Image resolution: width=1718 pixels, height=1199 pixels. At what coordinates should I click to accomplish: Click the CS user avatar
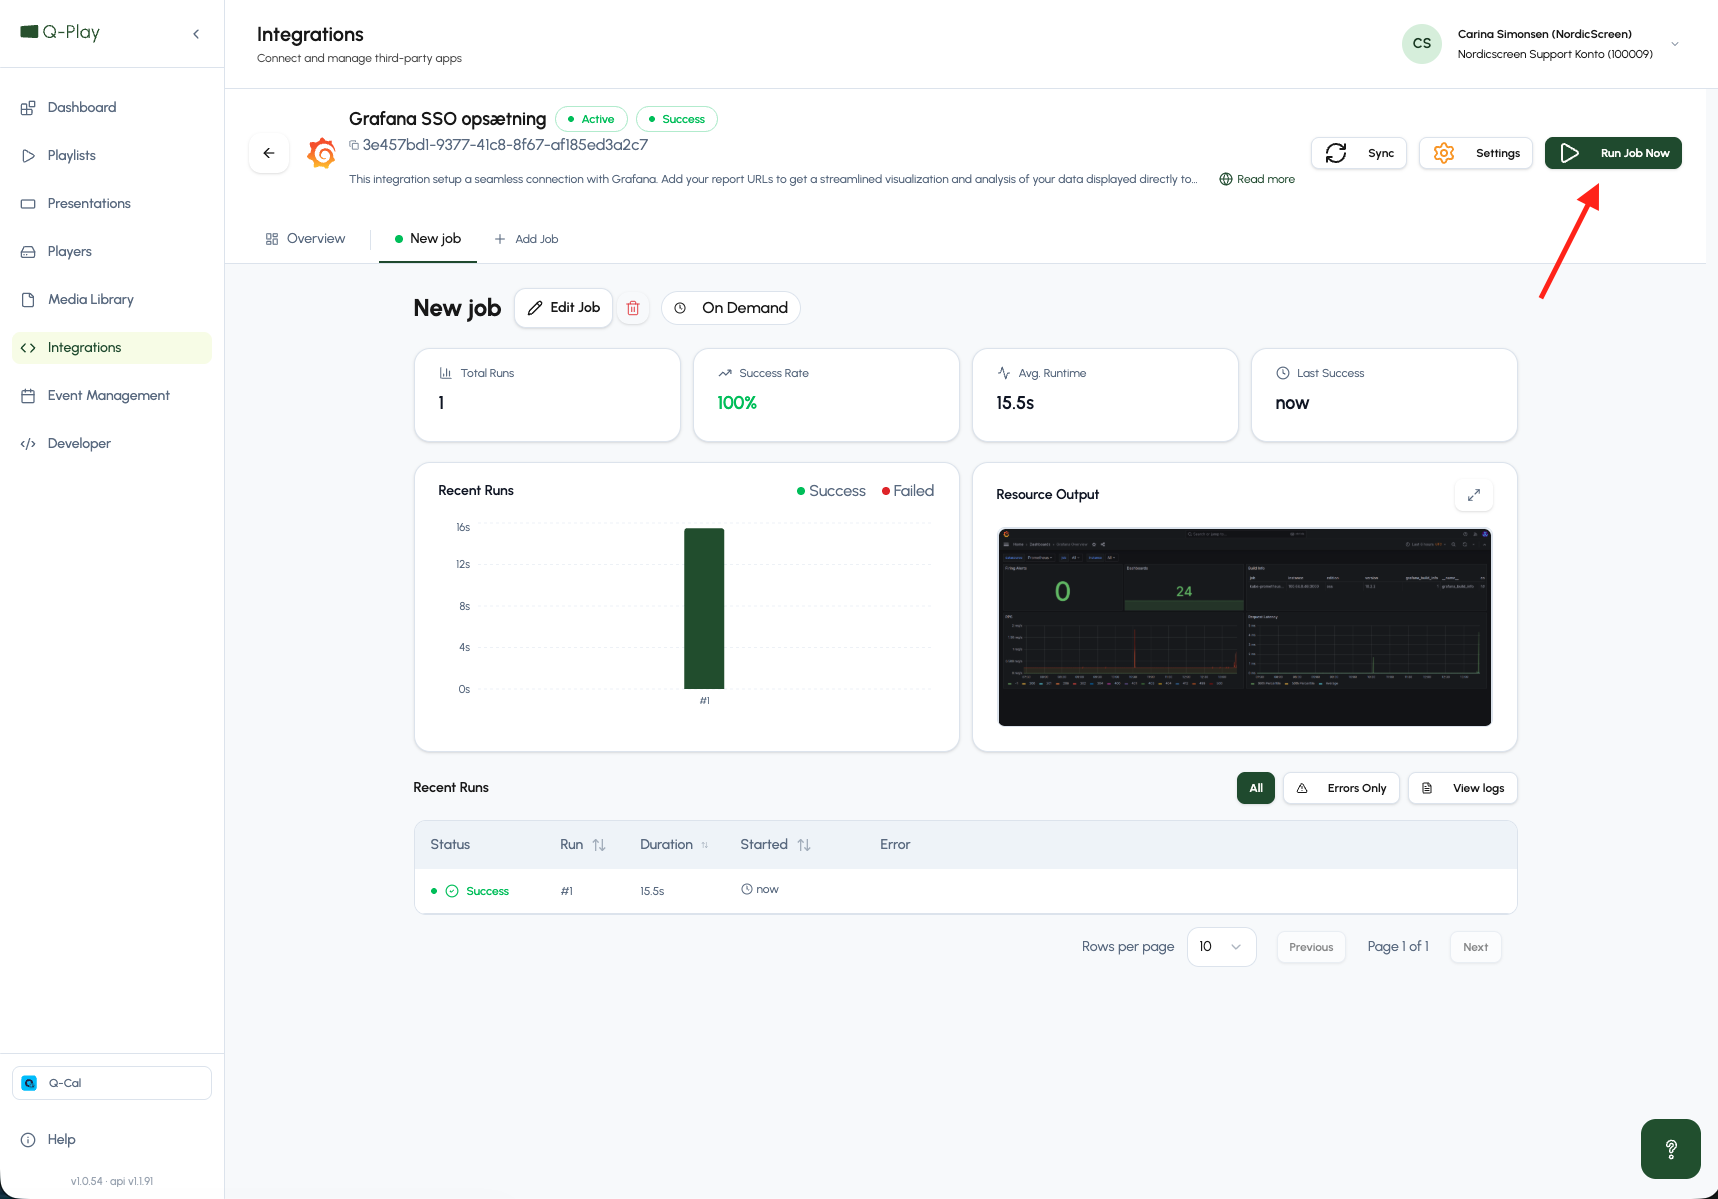pos(1422,44)
